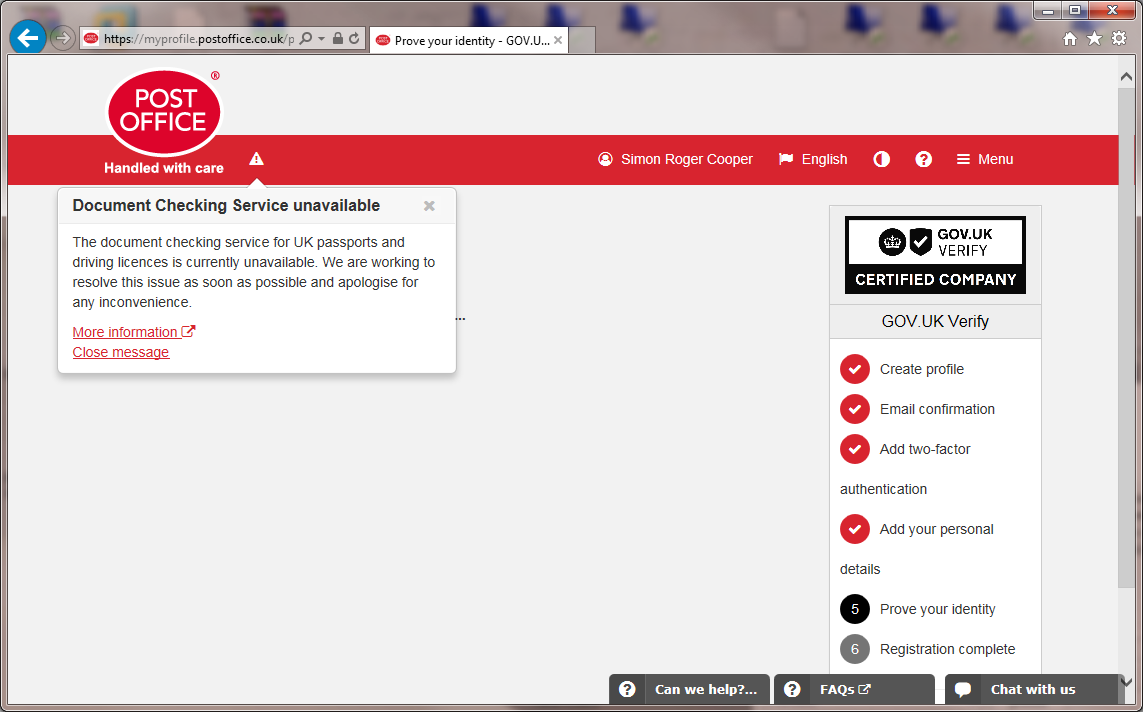Close the browser window
1143x712 pixels.
(x=1112, y=11)
